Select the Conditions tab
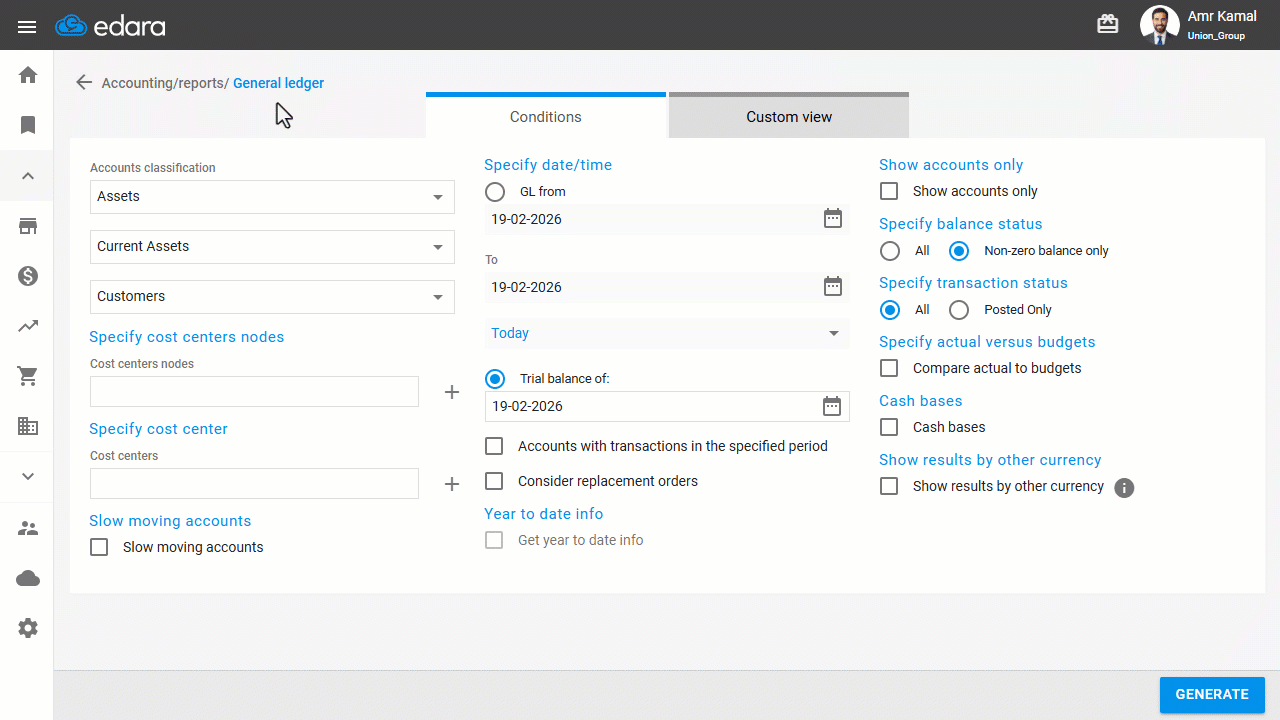 point(546,115)
